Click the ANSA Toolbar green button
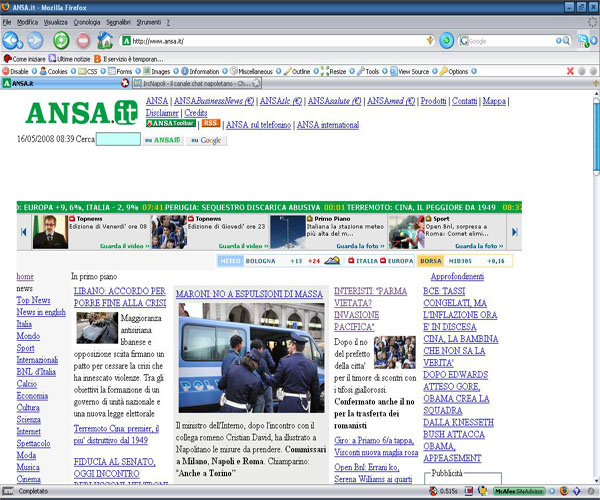600x500 pixels. pos(171,123)
